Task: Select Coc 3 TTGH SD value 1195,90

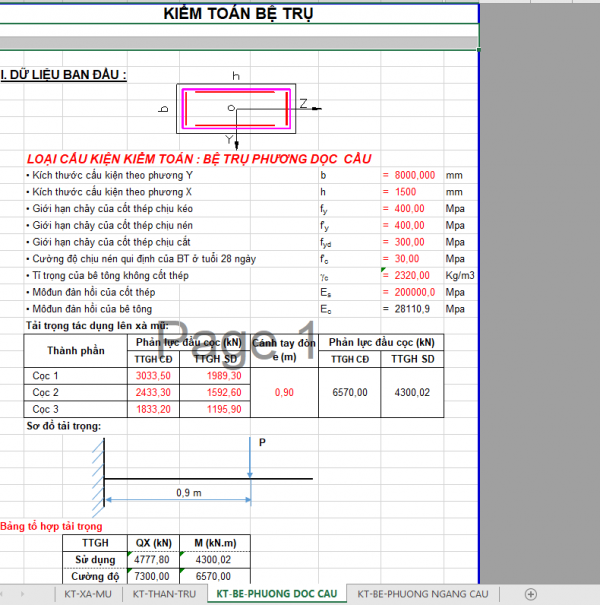Action: (219, 410)
